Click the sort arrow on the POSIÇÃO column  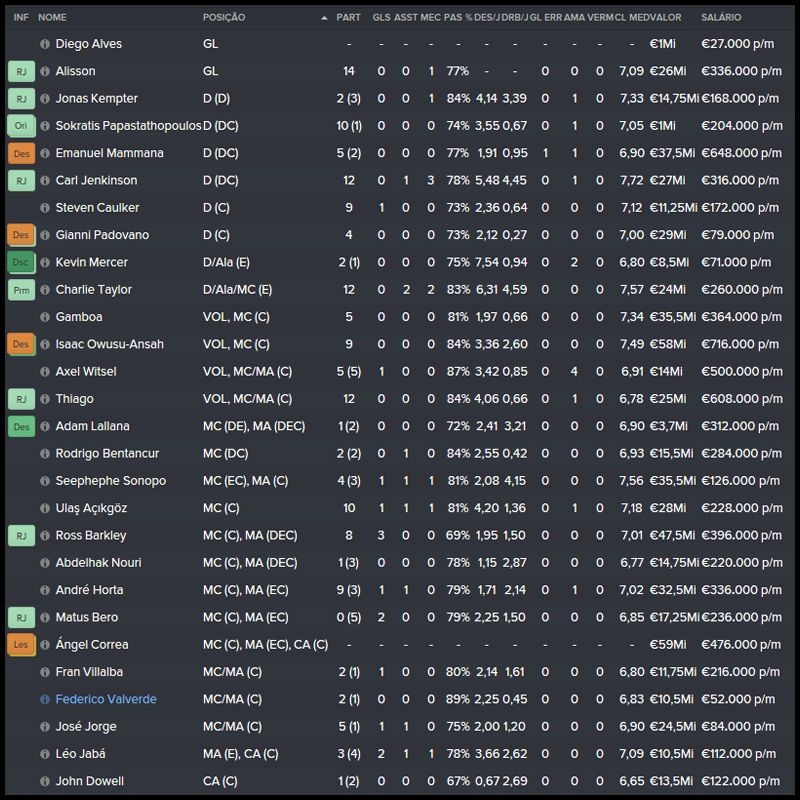tap(323, 18)
